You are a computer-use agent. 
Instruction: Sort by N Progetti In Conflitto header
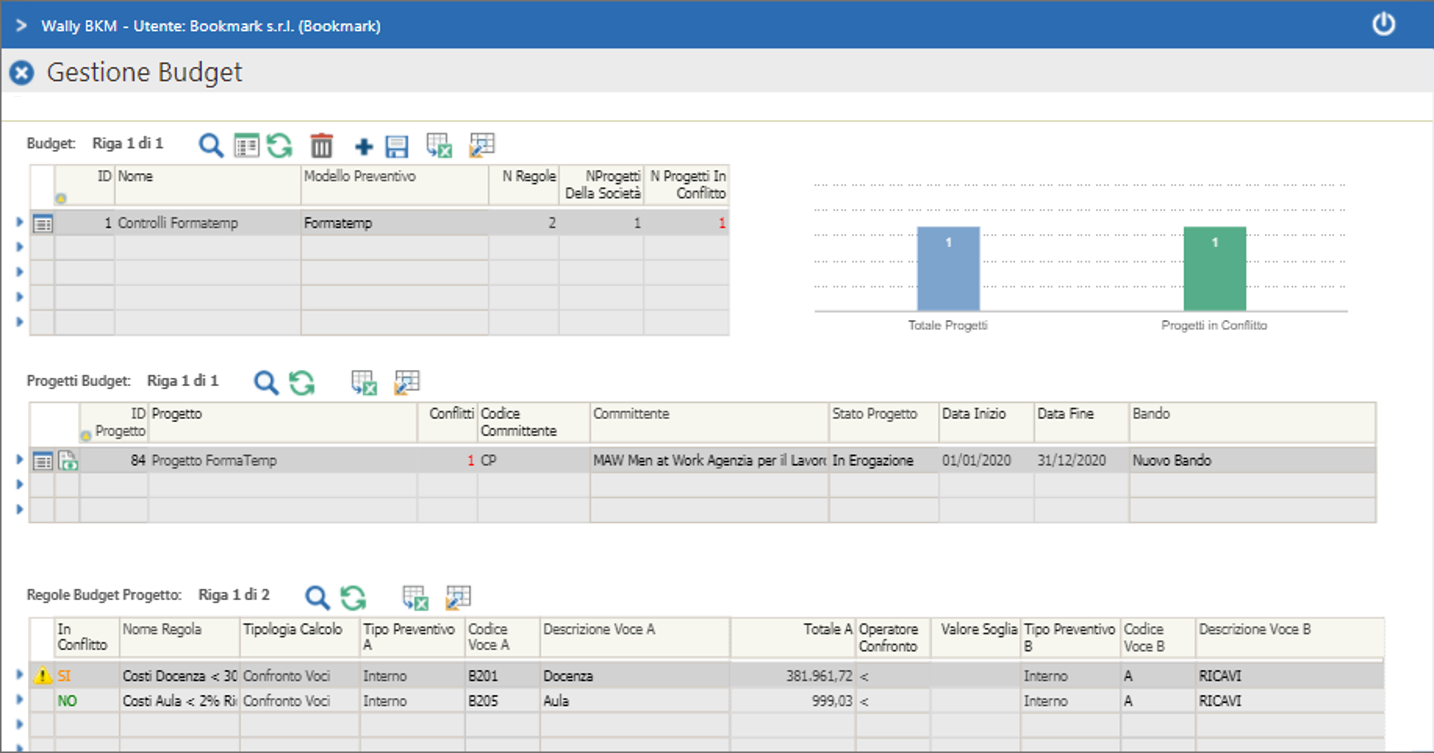pyautogui.click(x=687, y=185)
